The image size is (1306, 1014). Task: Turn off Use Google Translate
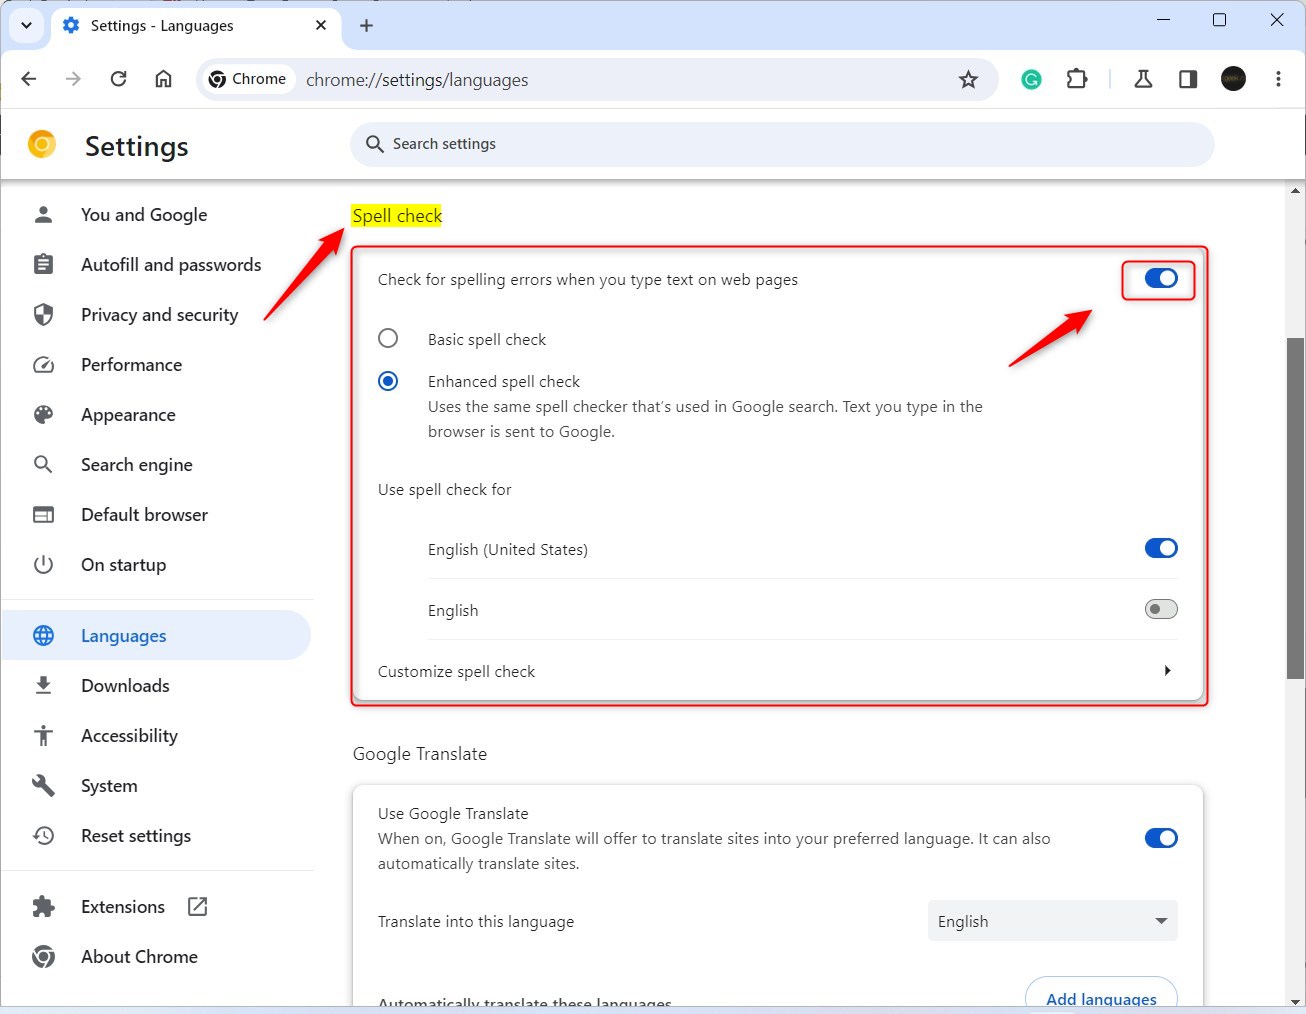(x=1160, y=838)
